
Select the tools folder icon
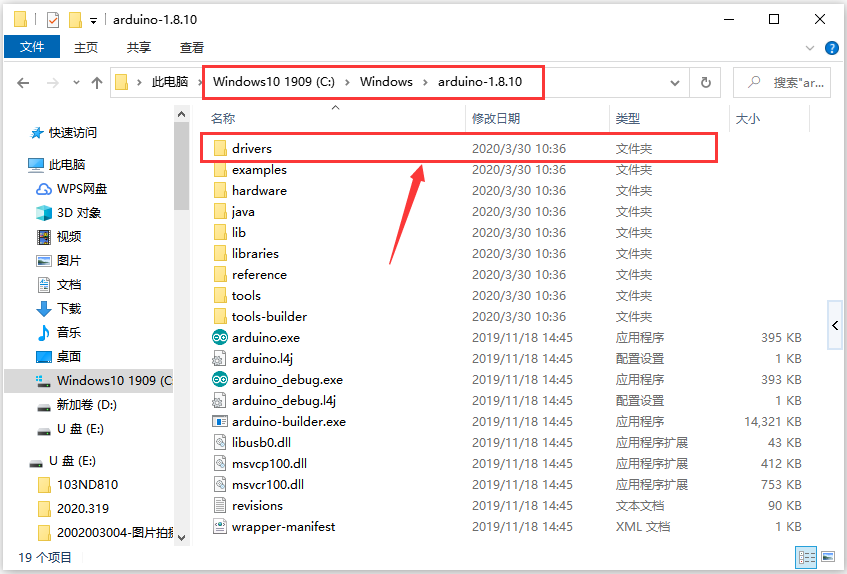pyautogui.click(x=220, y=296)
